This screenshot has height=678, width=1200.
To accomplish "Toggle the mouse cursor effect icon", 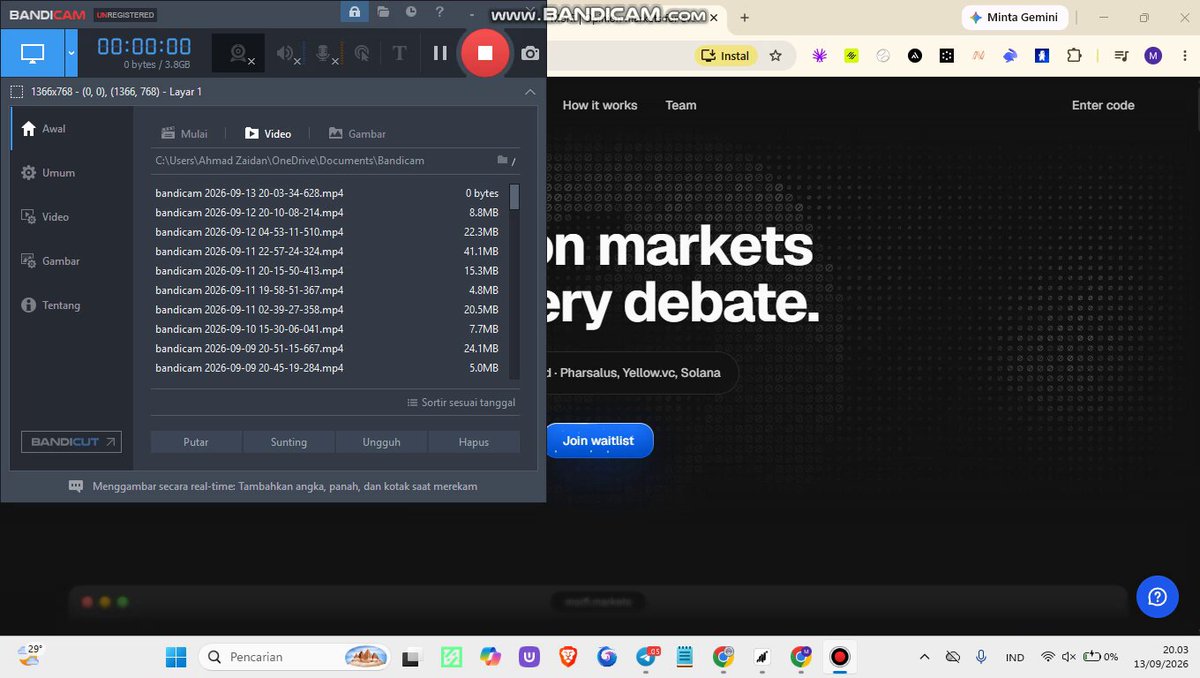I will [362, 53].
